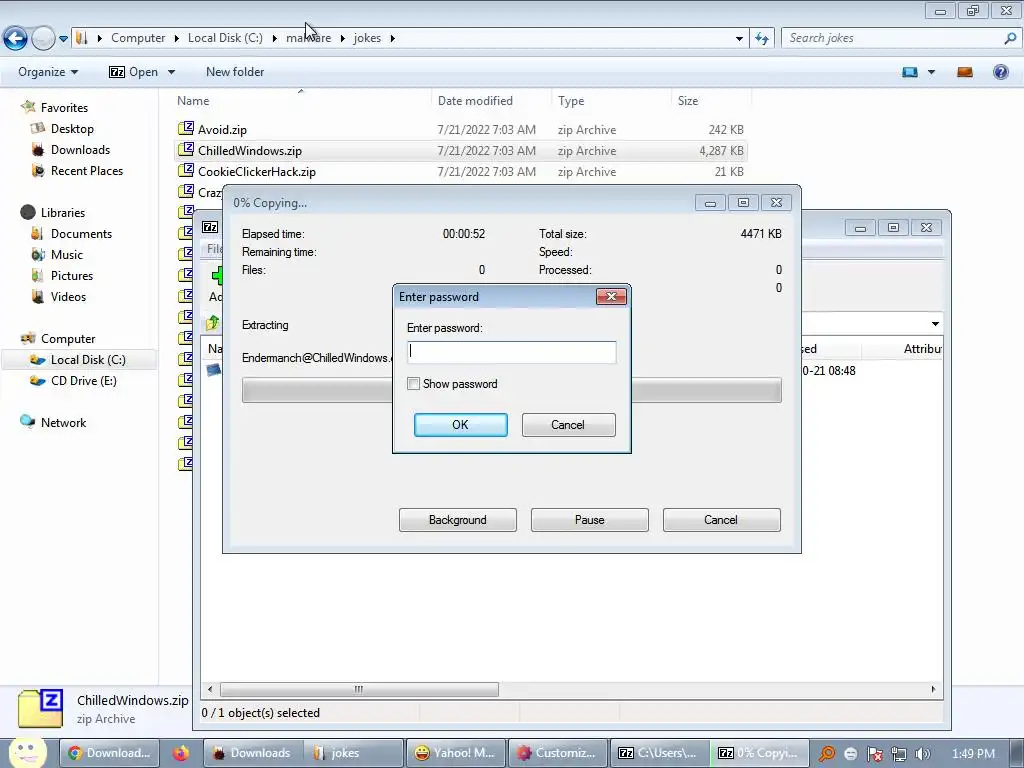Open Favorites in navigation pane
Screen dimensions: 1024x768
64,108
